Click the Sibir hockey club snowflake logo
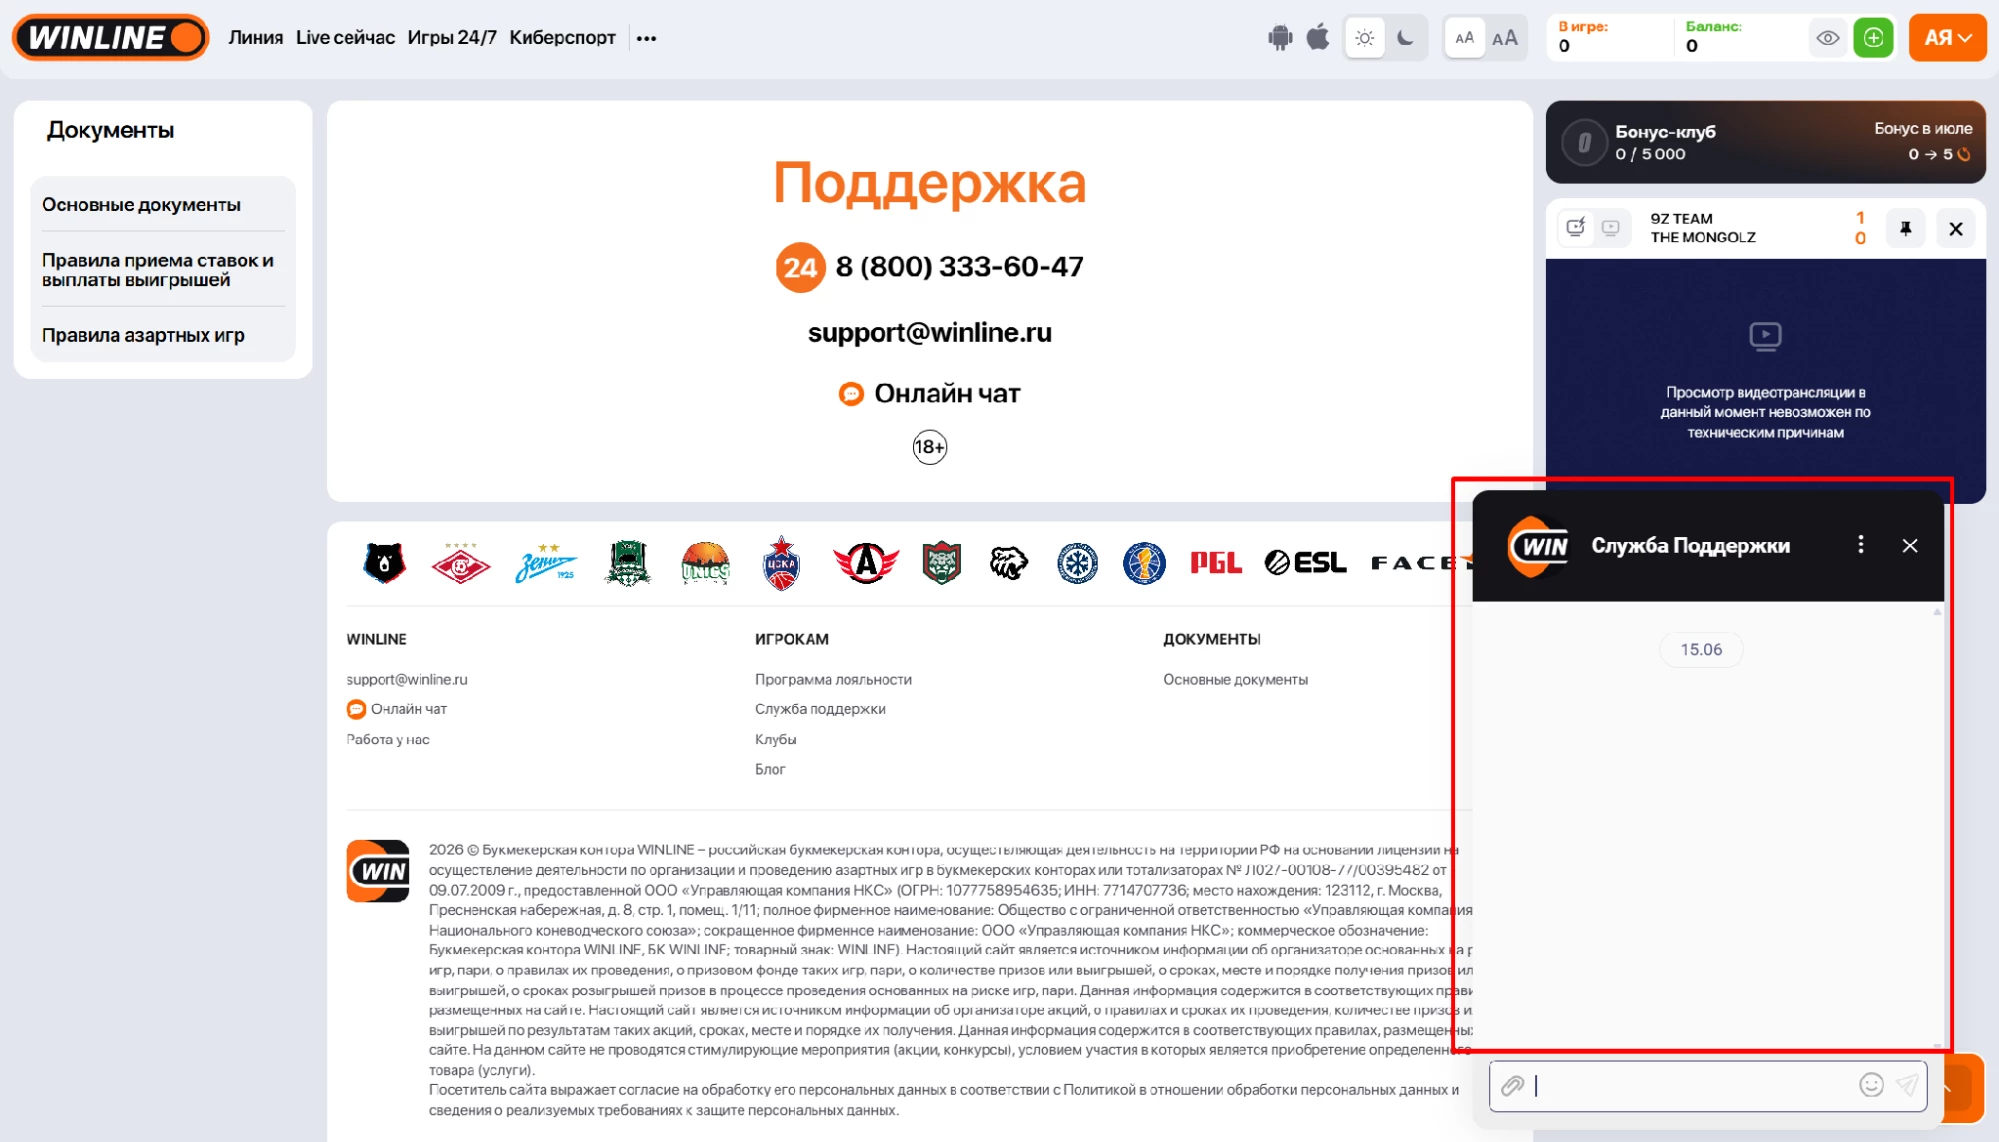The image size is (1999, 1142). click(x=1077, y=563)
